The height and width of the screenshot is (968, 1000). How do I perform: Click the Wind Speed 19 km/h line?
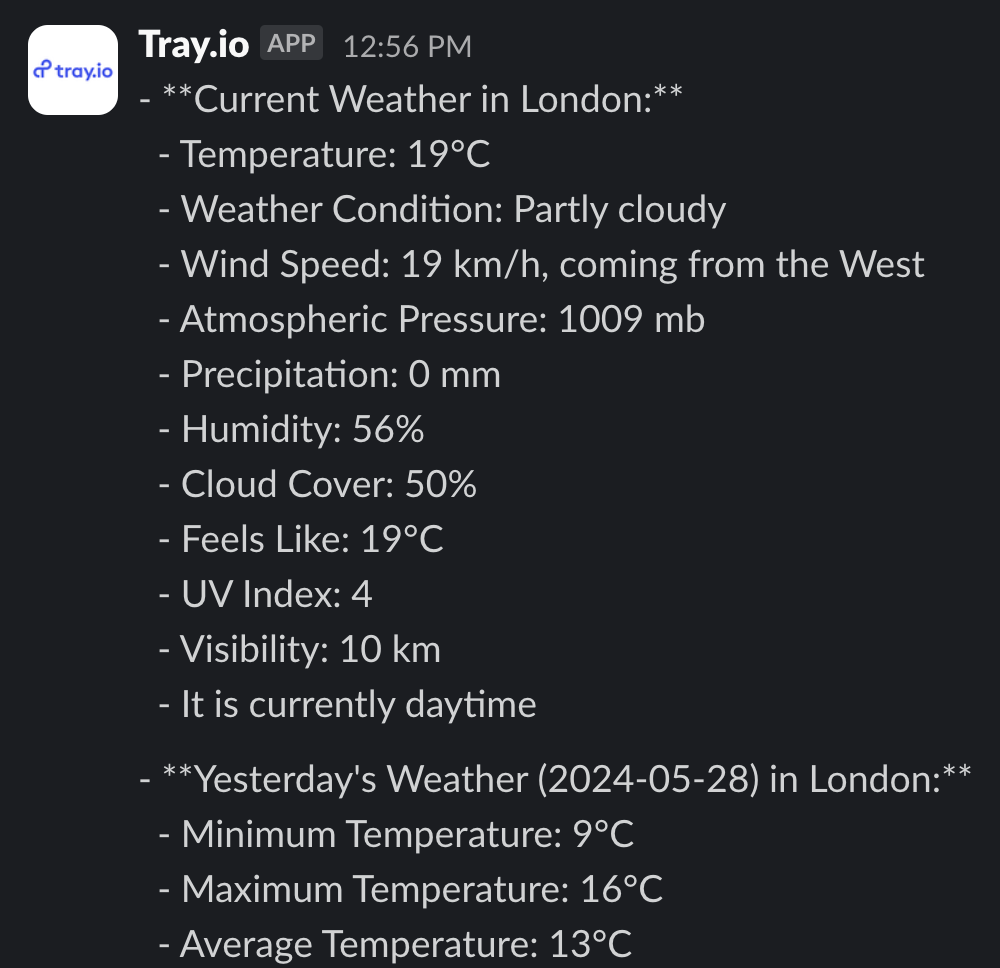tap(541, 264)
